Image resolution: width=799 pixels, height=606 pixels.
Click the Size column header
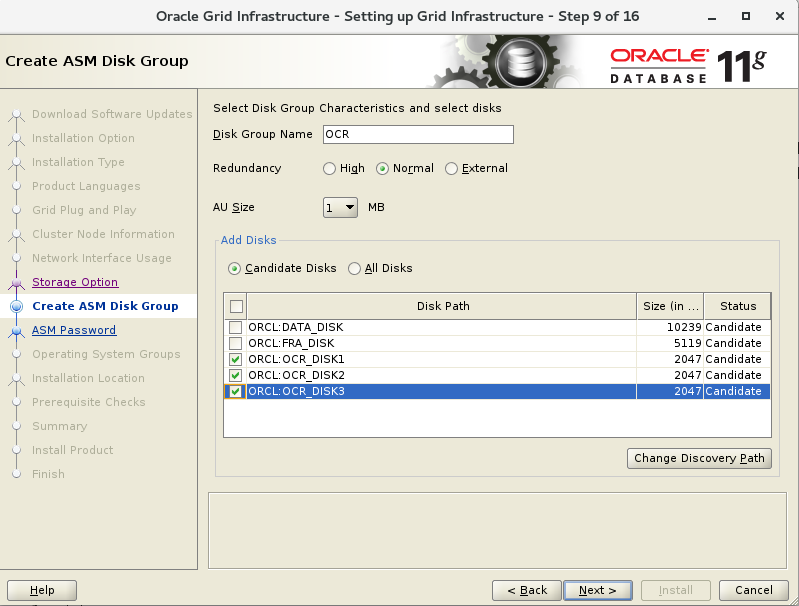point(670,306)
